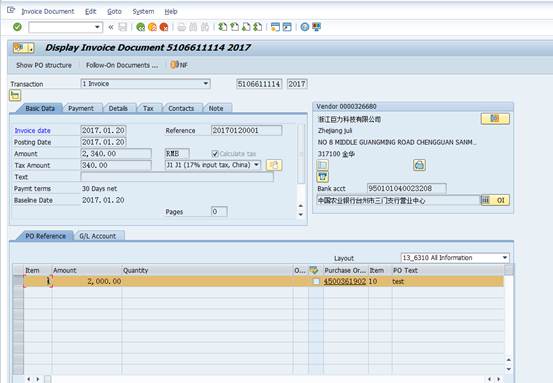Screen dimensions: 553x383
Task: Click the Previous Page icon
Action: (x=234, y=27)
